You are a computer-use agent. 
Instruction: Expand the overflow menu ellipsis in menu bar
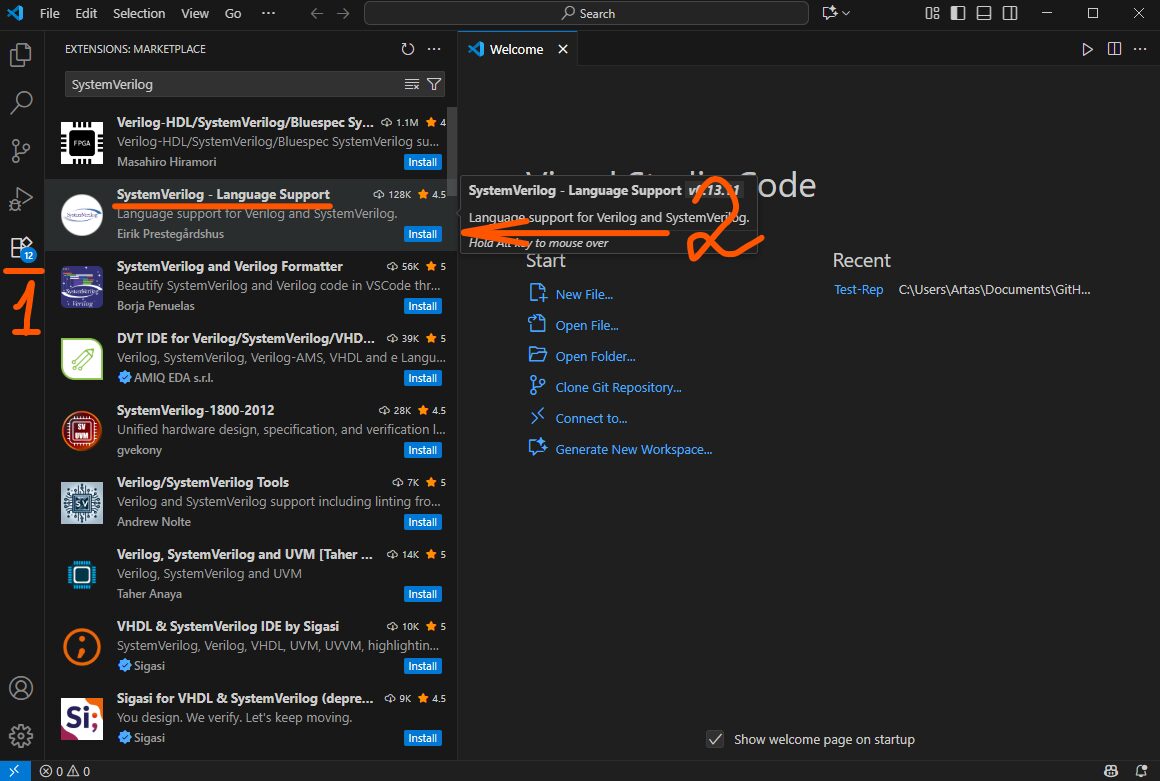(x=269, y=13)
